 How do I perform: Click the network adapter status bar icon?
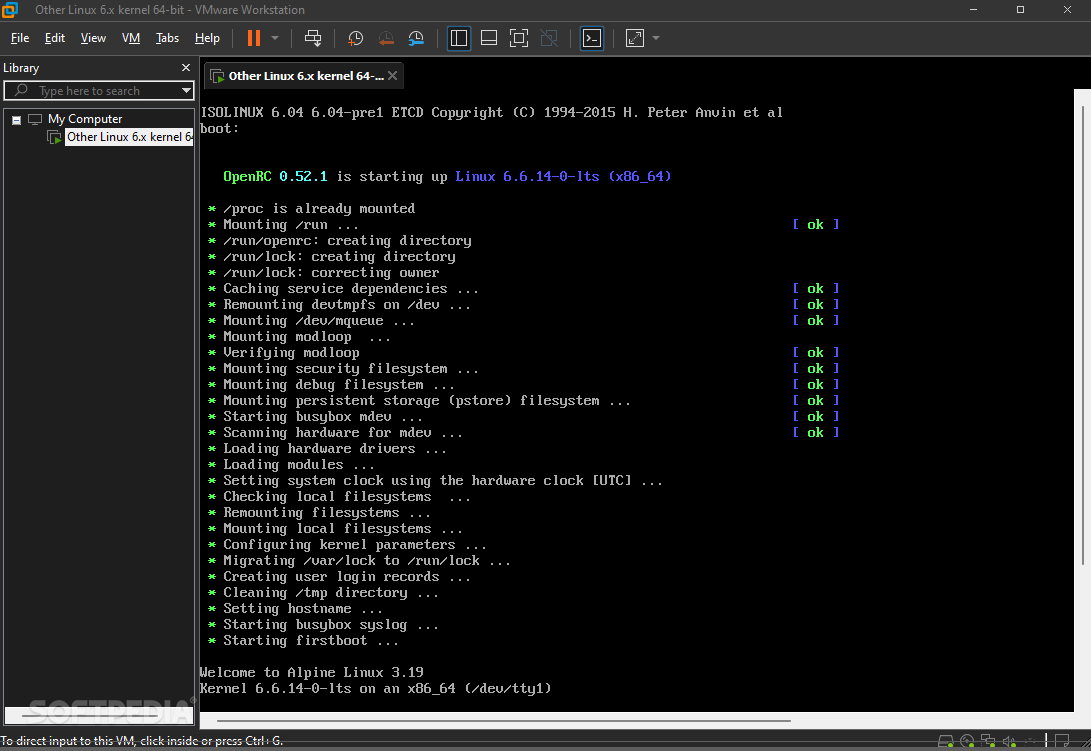click(x=988, y=741)
